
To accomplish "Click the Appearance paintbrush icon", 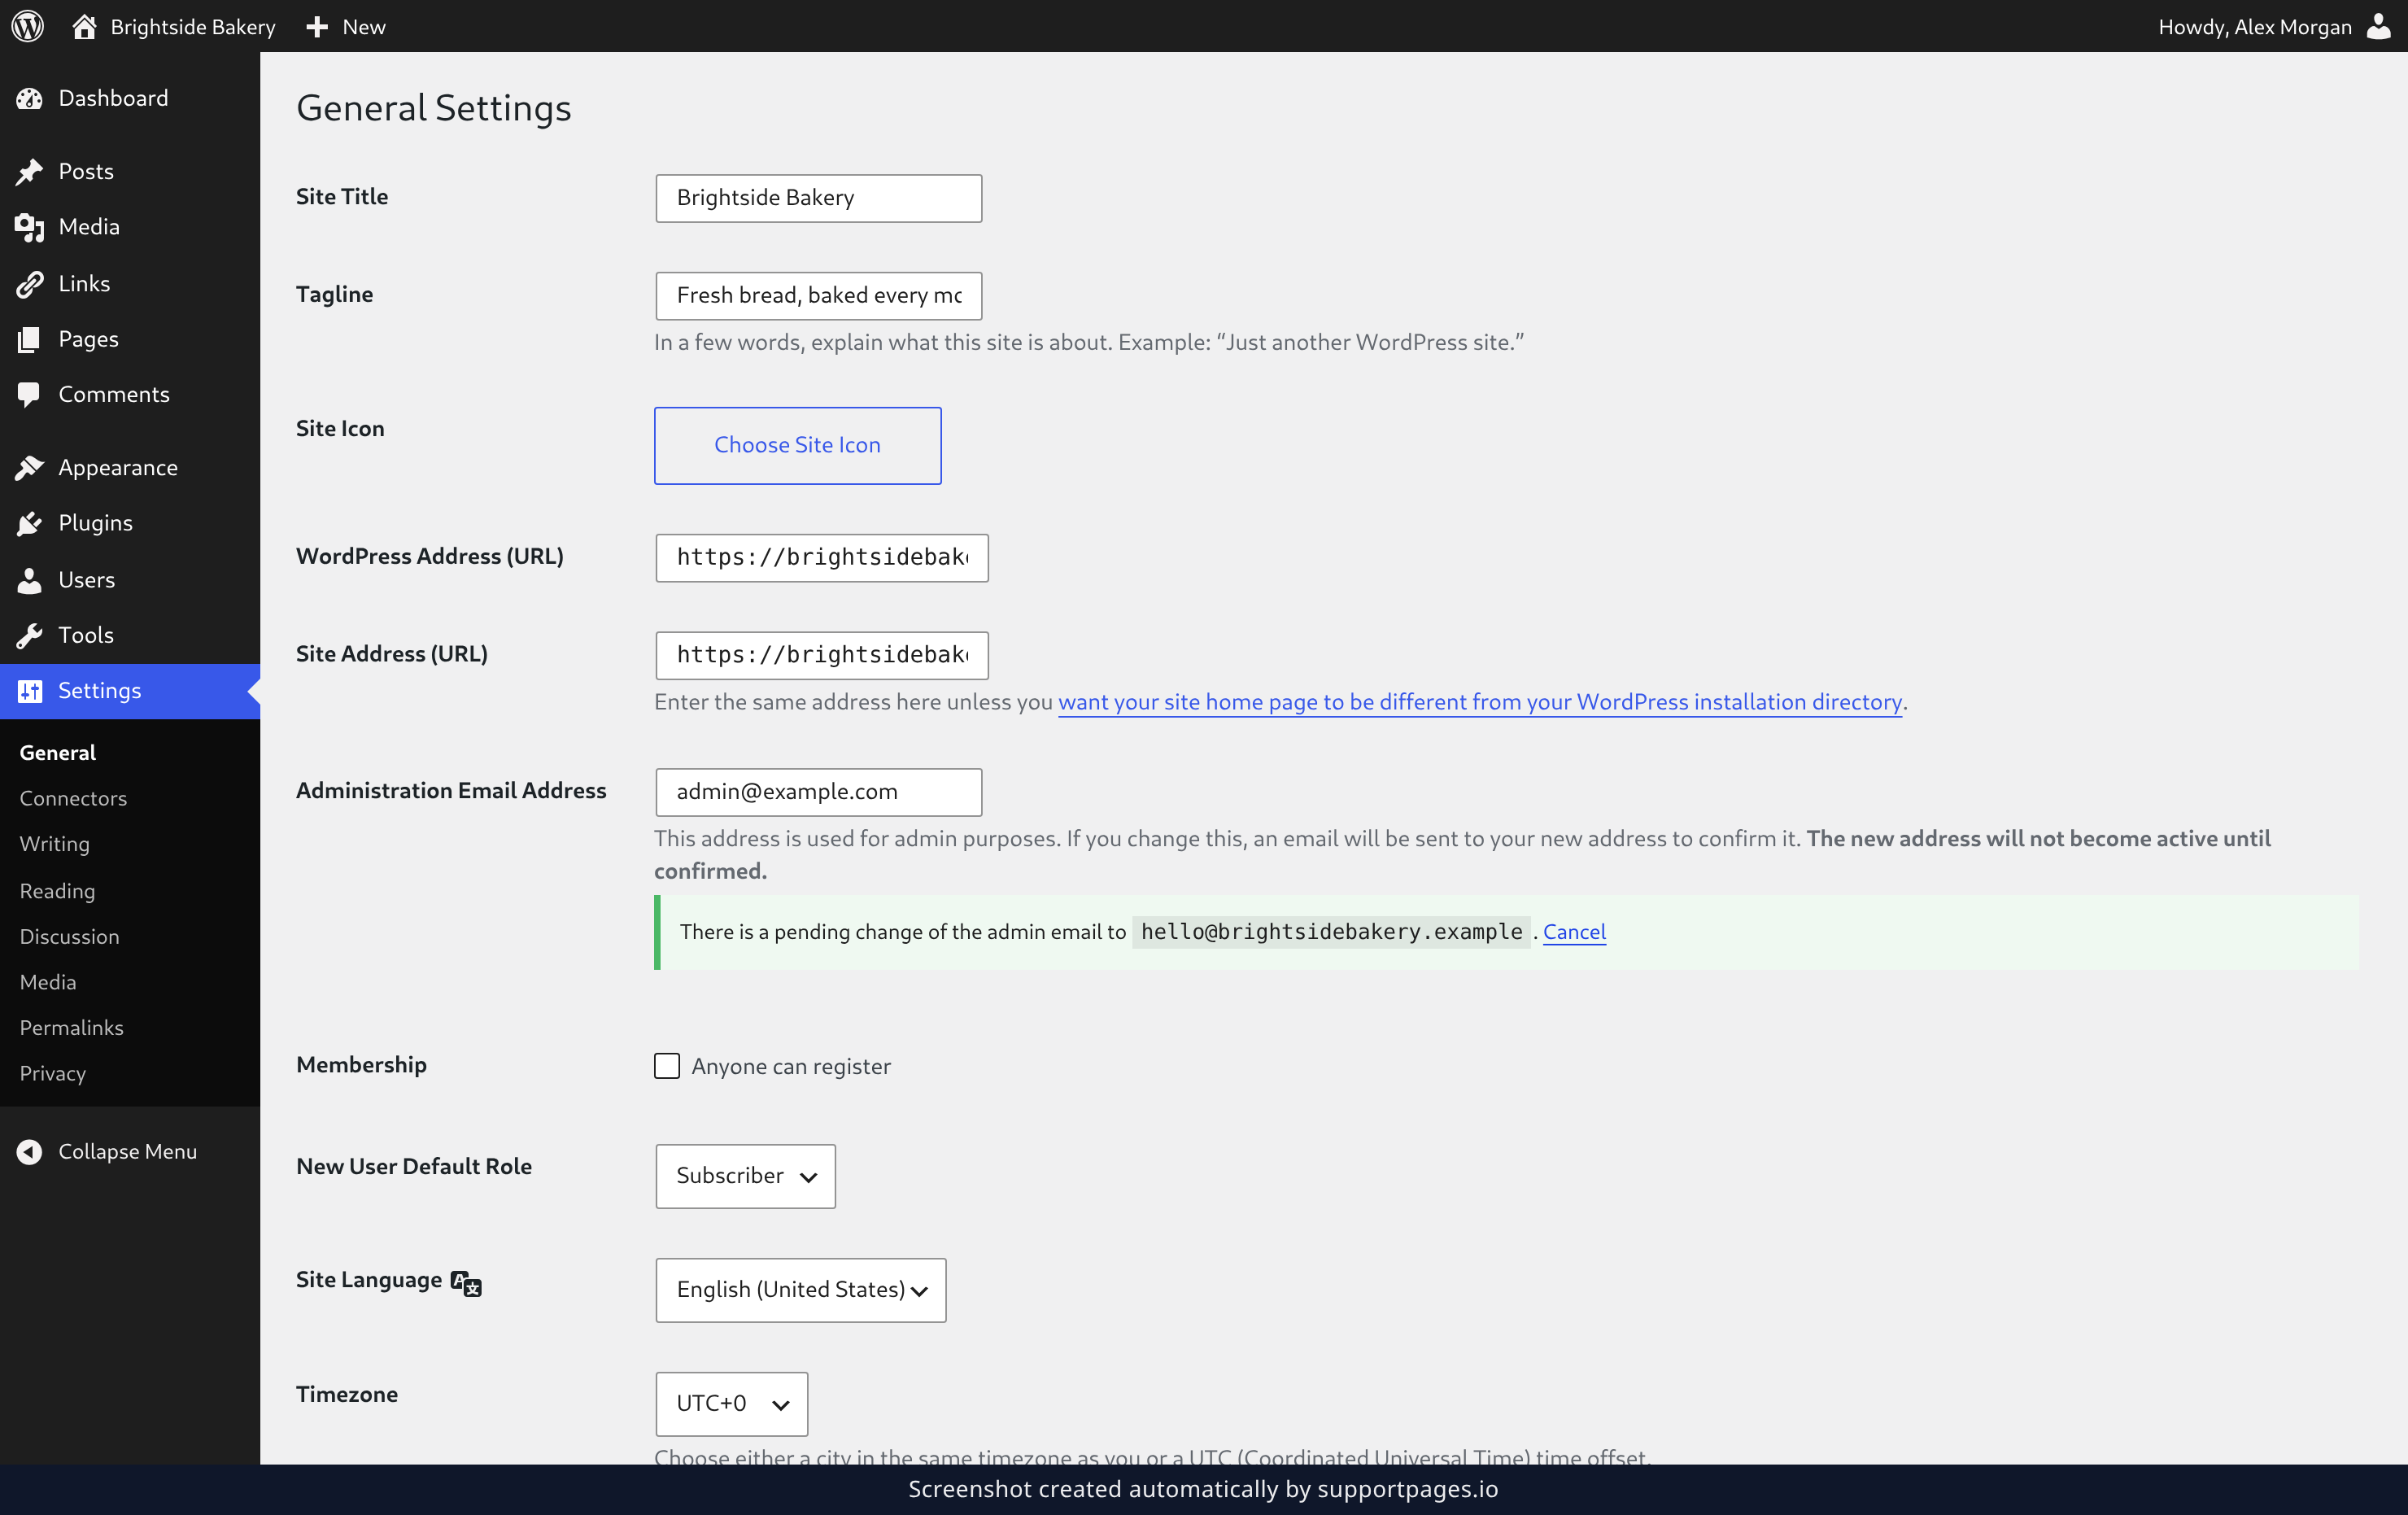I will point(30,468).
